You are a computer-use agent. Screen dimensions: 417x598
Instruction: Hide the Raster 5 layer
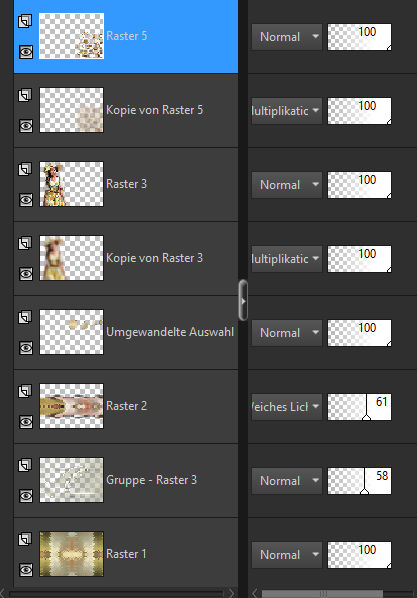[26, 52]
